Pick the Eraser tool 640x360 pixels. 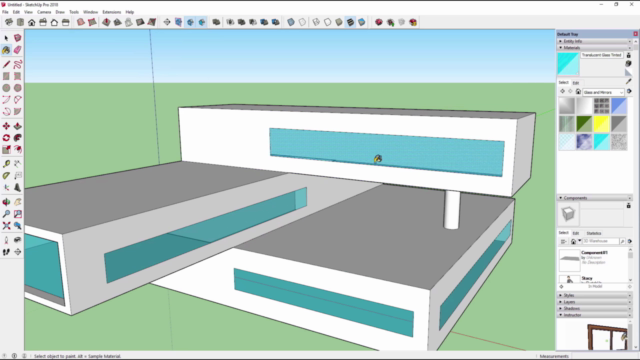point(18,50)
